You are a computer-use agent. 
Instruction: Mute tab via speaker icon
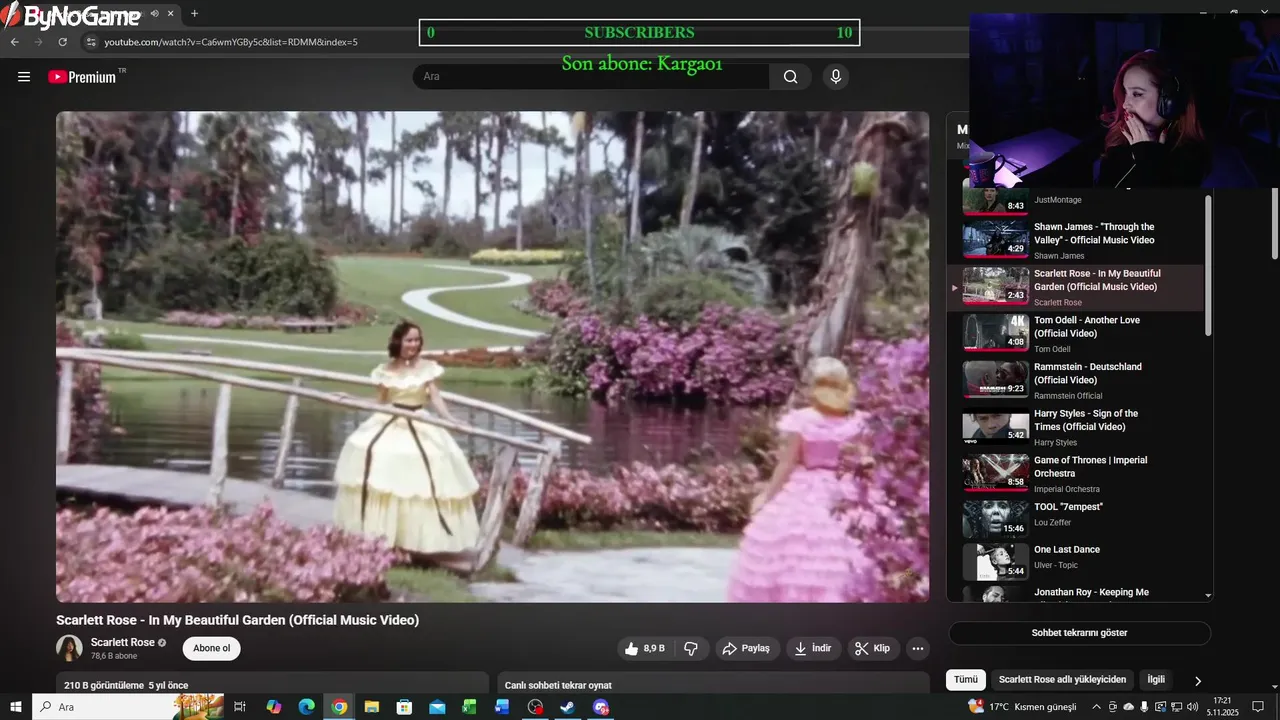[x=154, y=14]
